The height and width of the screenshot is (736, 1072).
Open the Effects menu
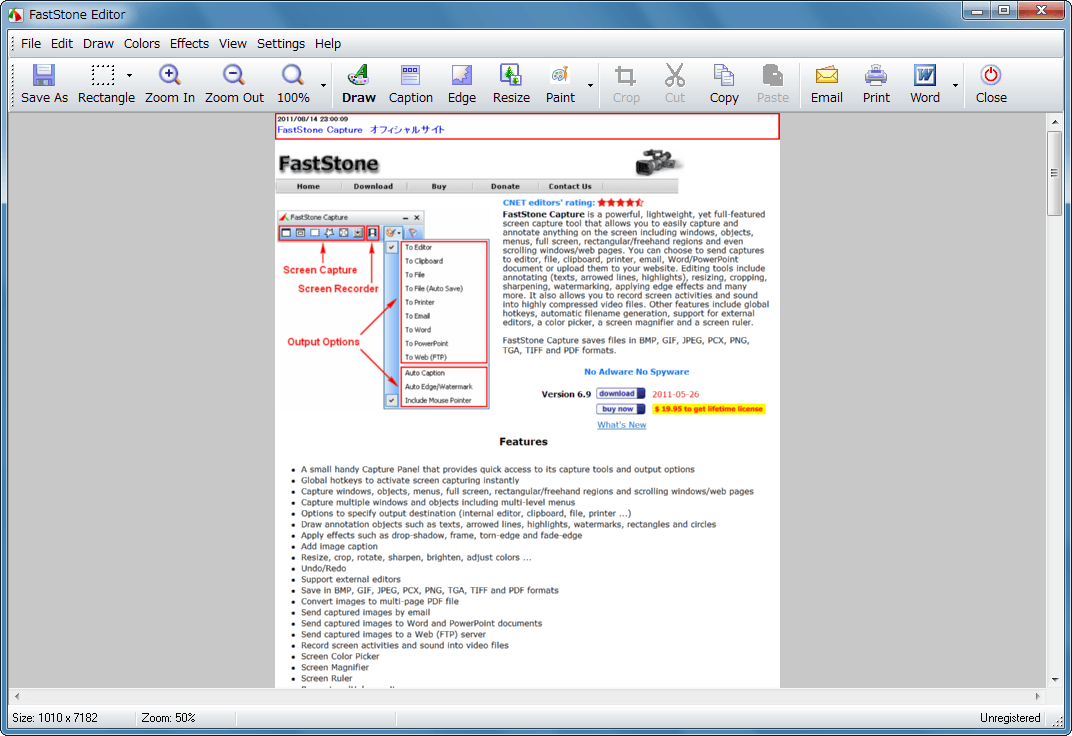coord(189,44)
